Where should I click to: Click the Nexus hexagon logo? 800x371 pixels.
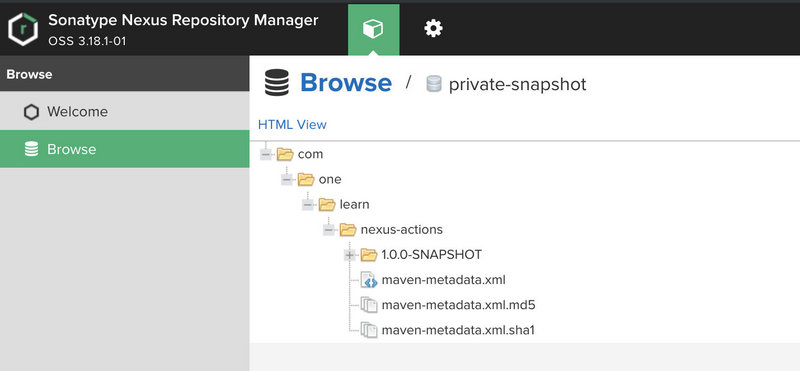[x=23, y=29]
